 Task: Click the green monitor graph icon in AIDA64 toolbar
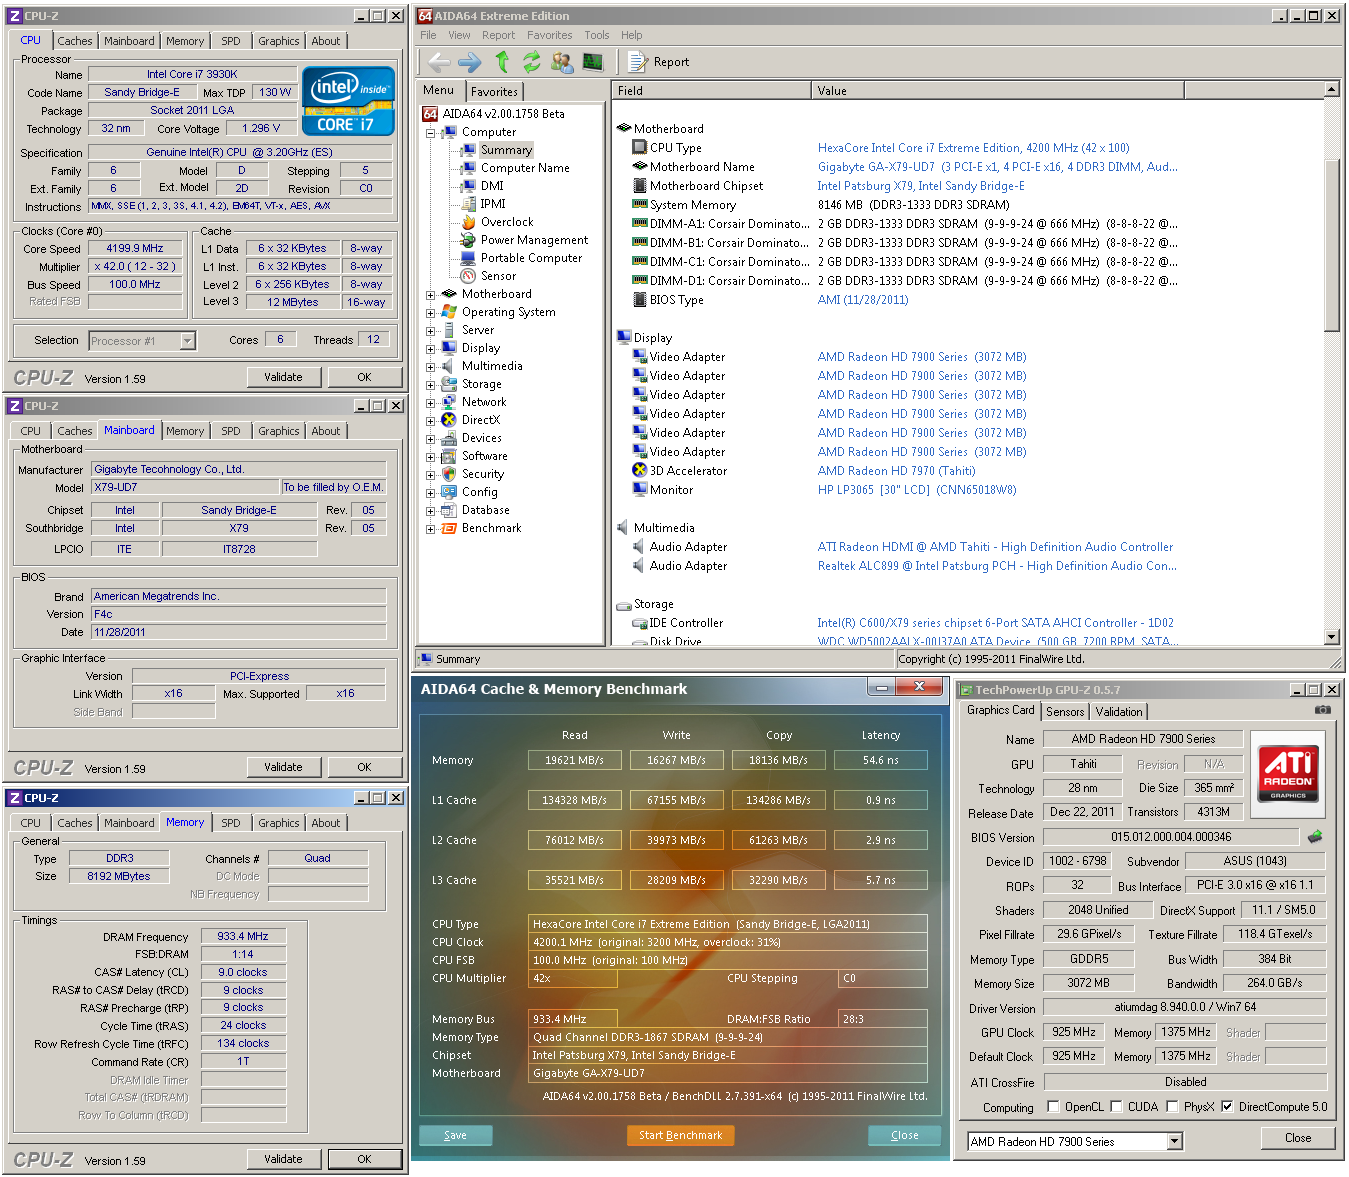tap(593, 62)
